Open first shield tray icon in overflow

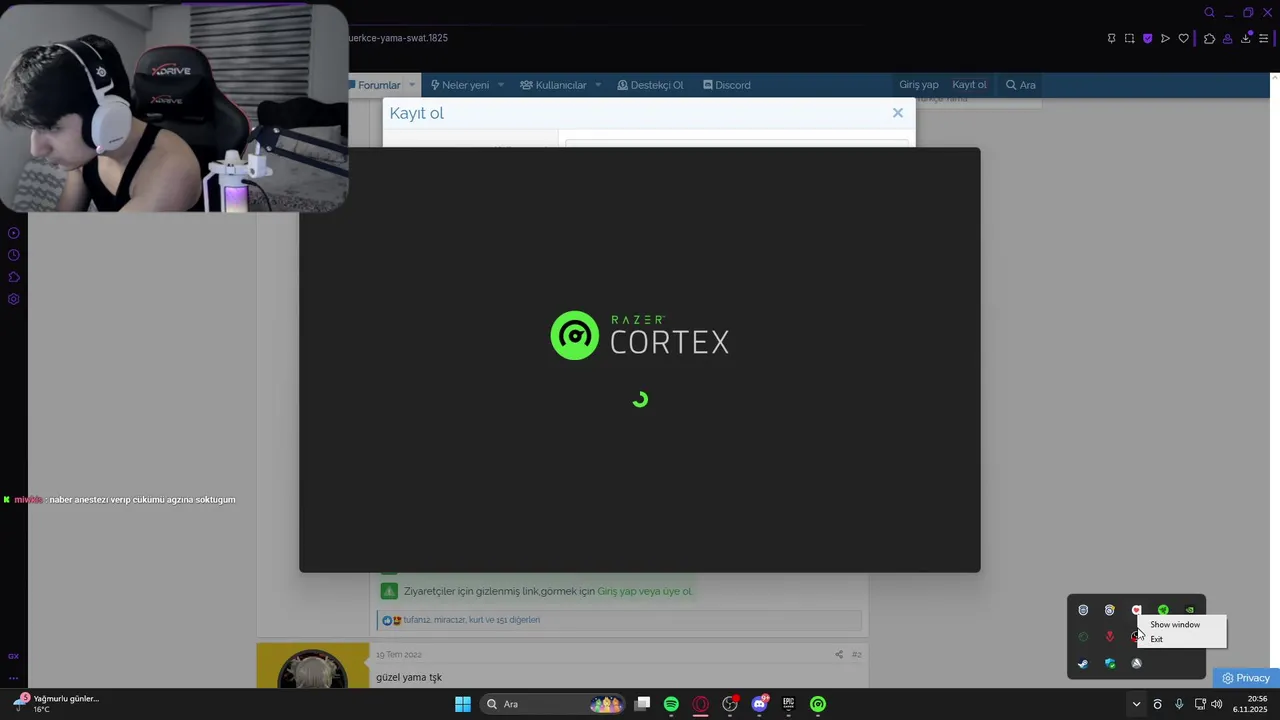pyautogui.click(x=1083, y=610)
